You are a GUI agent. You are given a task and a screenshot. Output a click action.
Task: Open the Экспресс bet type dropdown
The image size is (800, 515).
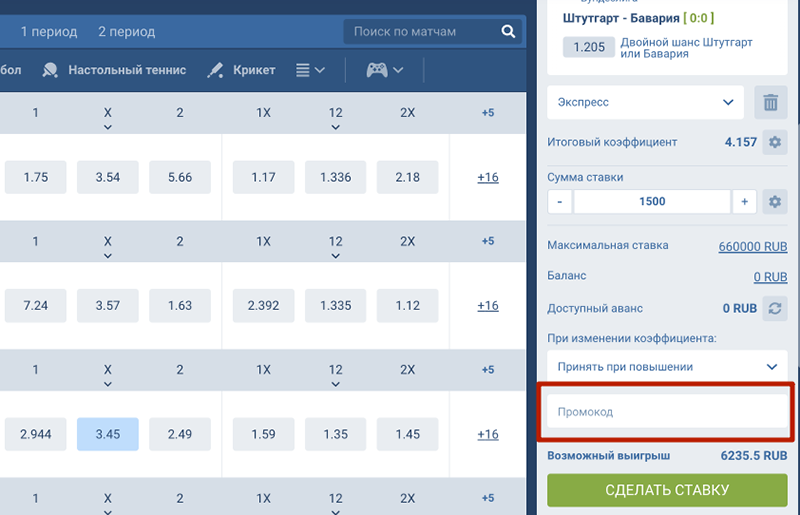pos(645,102)
